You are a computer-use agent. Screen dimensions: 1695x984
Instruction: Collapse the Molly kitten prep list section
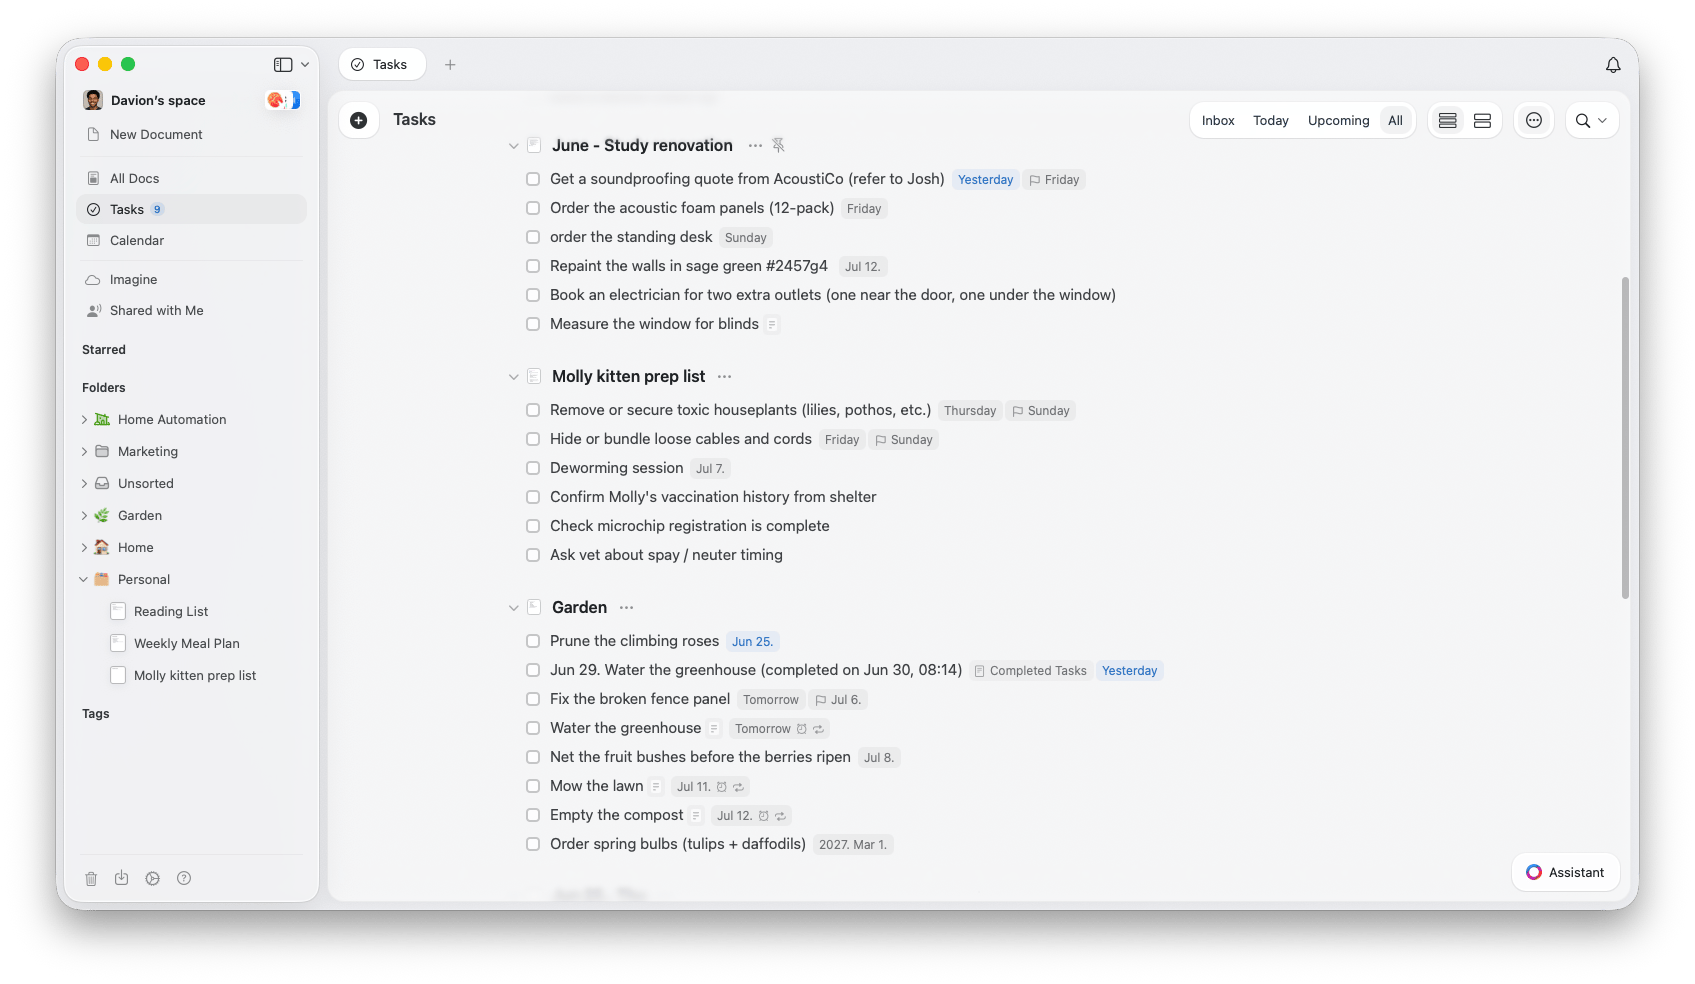tap(514, 377)
